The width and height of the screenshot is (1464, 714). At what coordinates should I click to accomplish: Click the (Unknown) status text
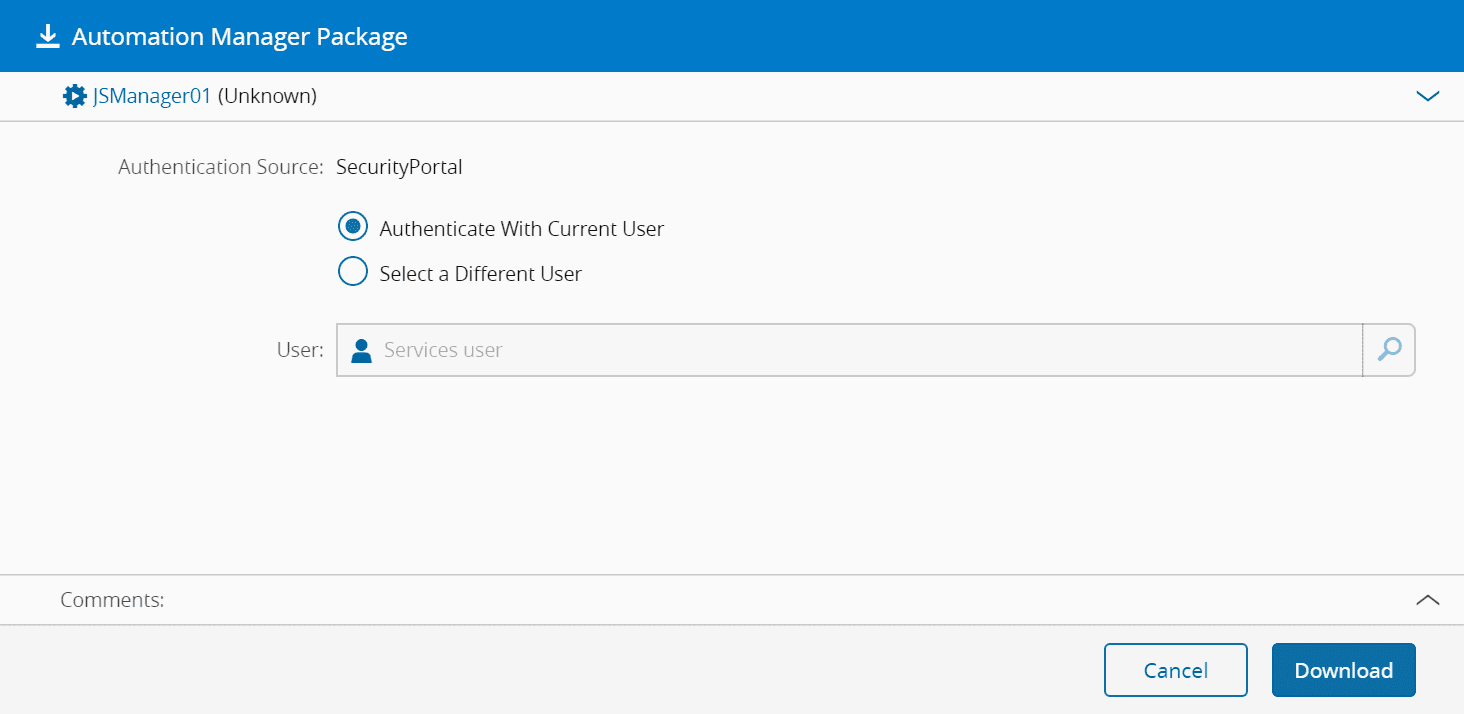coord(267,96)
